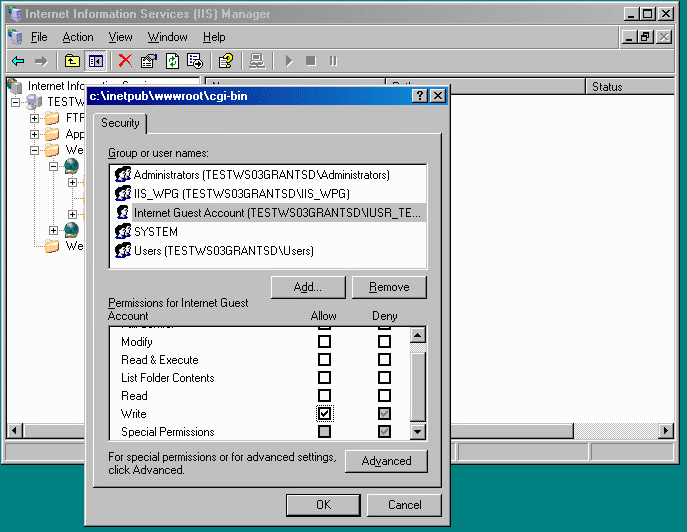Expand the App folder node
The image size is (687, 532).
(x=34, y=134)
